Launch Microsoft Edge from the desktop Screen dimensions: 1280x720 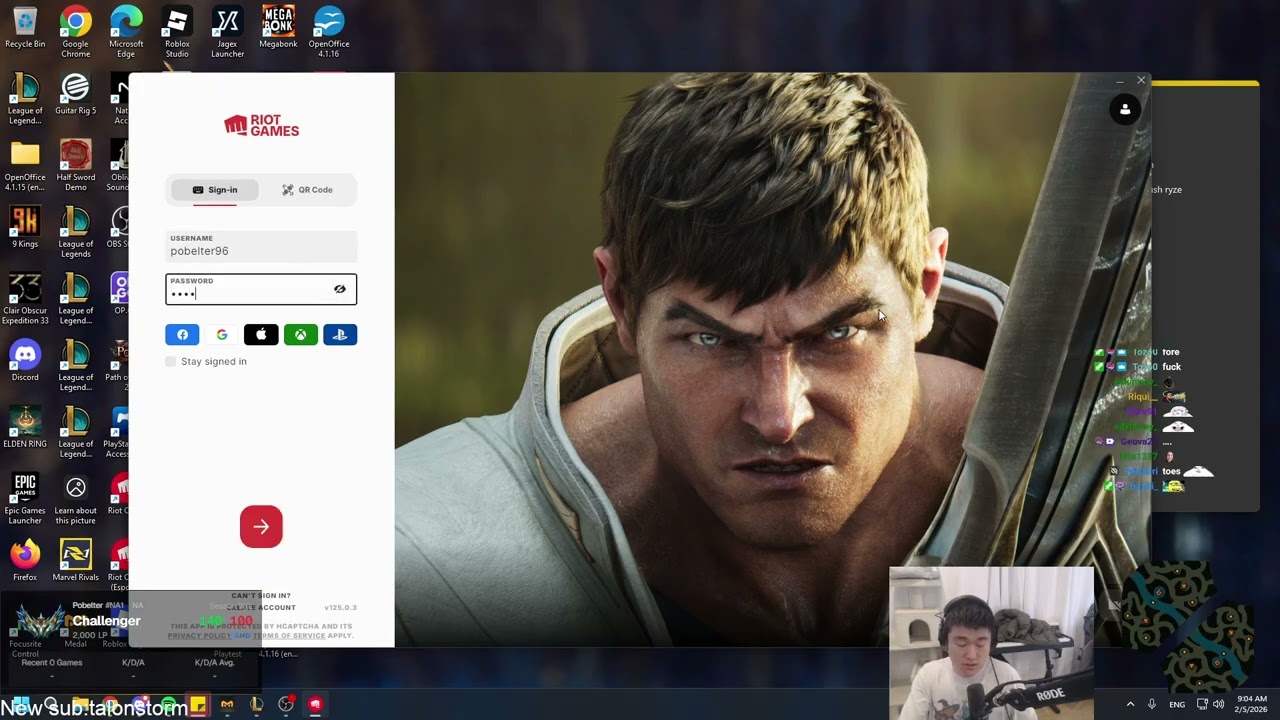pyautogui.click(x=126, y=32)
